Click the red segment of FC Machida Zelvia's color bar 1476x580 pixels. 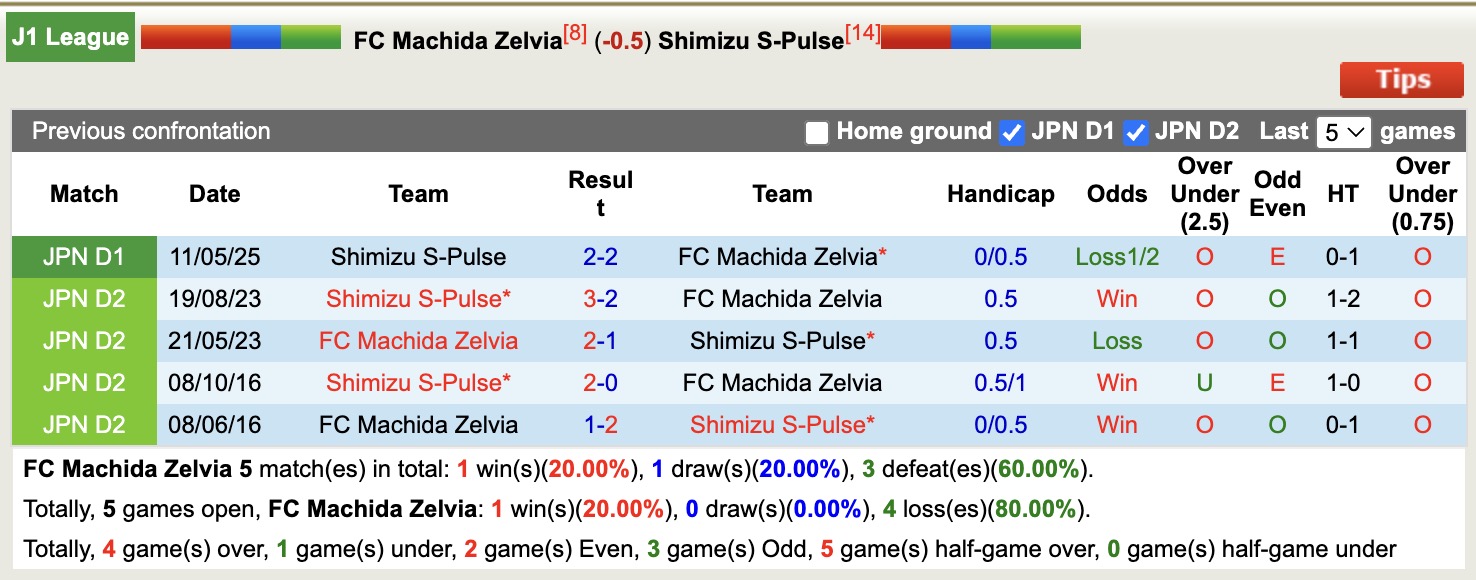185,37
